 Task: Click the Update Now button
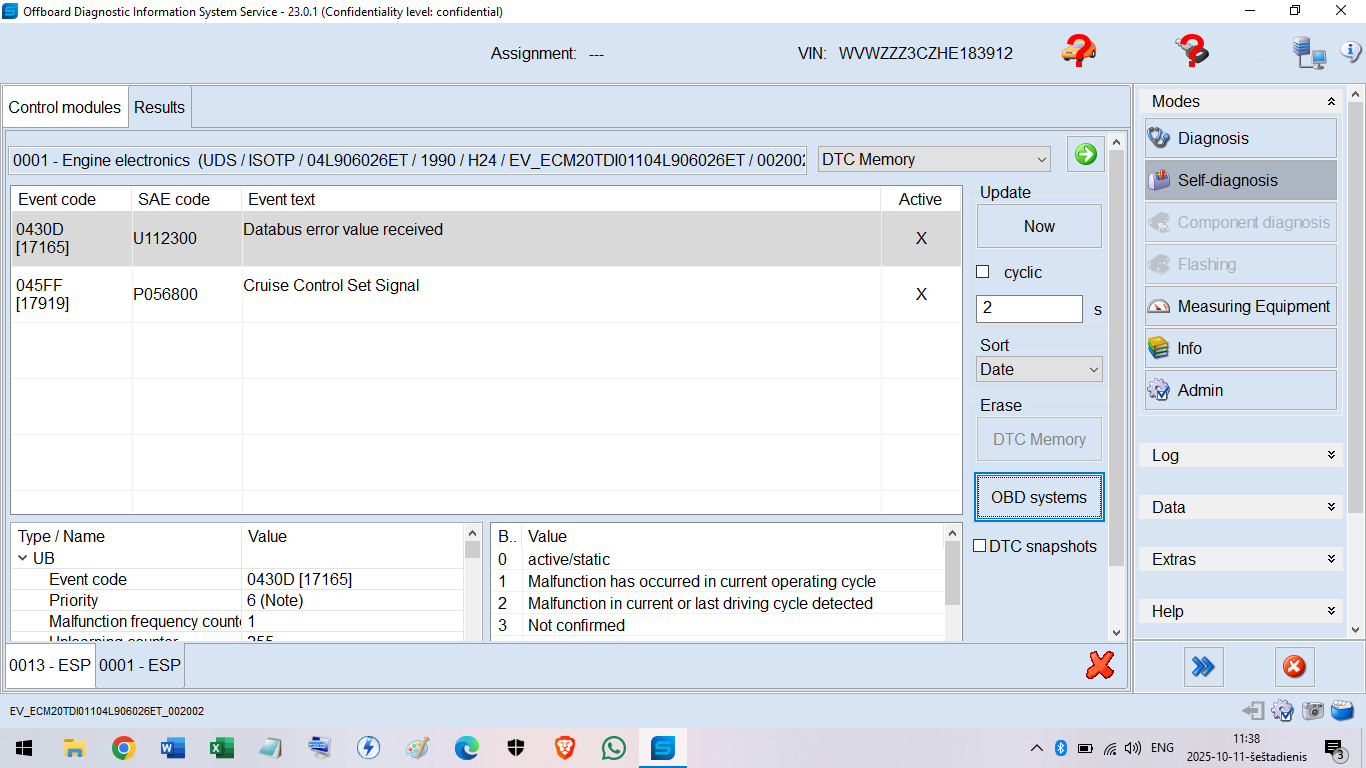click(1039, 226)
